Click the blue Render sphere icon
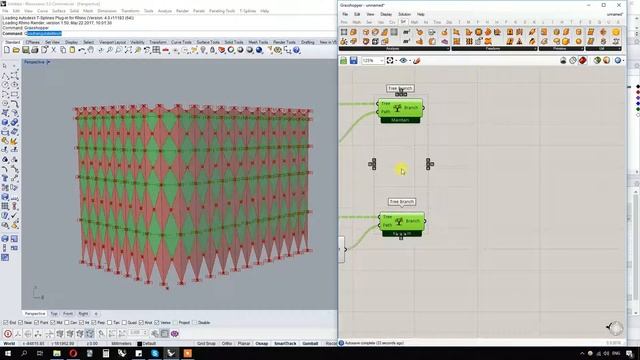The height and width of the screenshot is (360, 640). pos(259,50)
